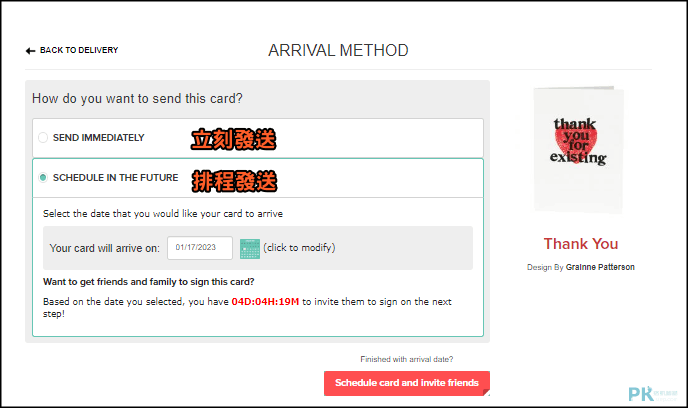Click the ARRIVAL METHOD page heading
688x408 pixels.
pos(338,50)
